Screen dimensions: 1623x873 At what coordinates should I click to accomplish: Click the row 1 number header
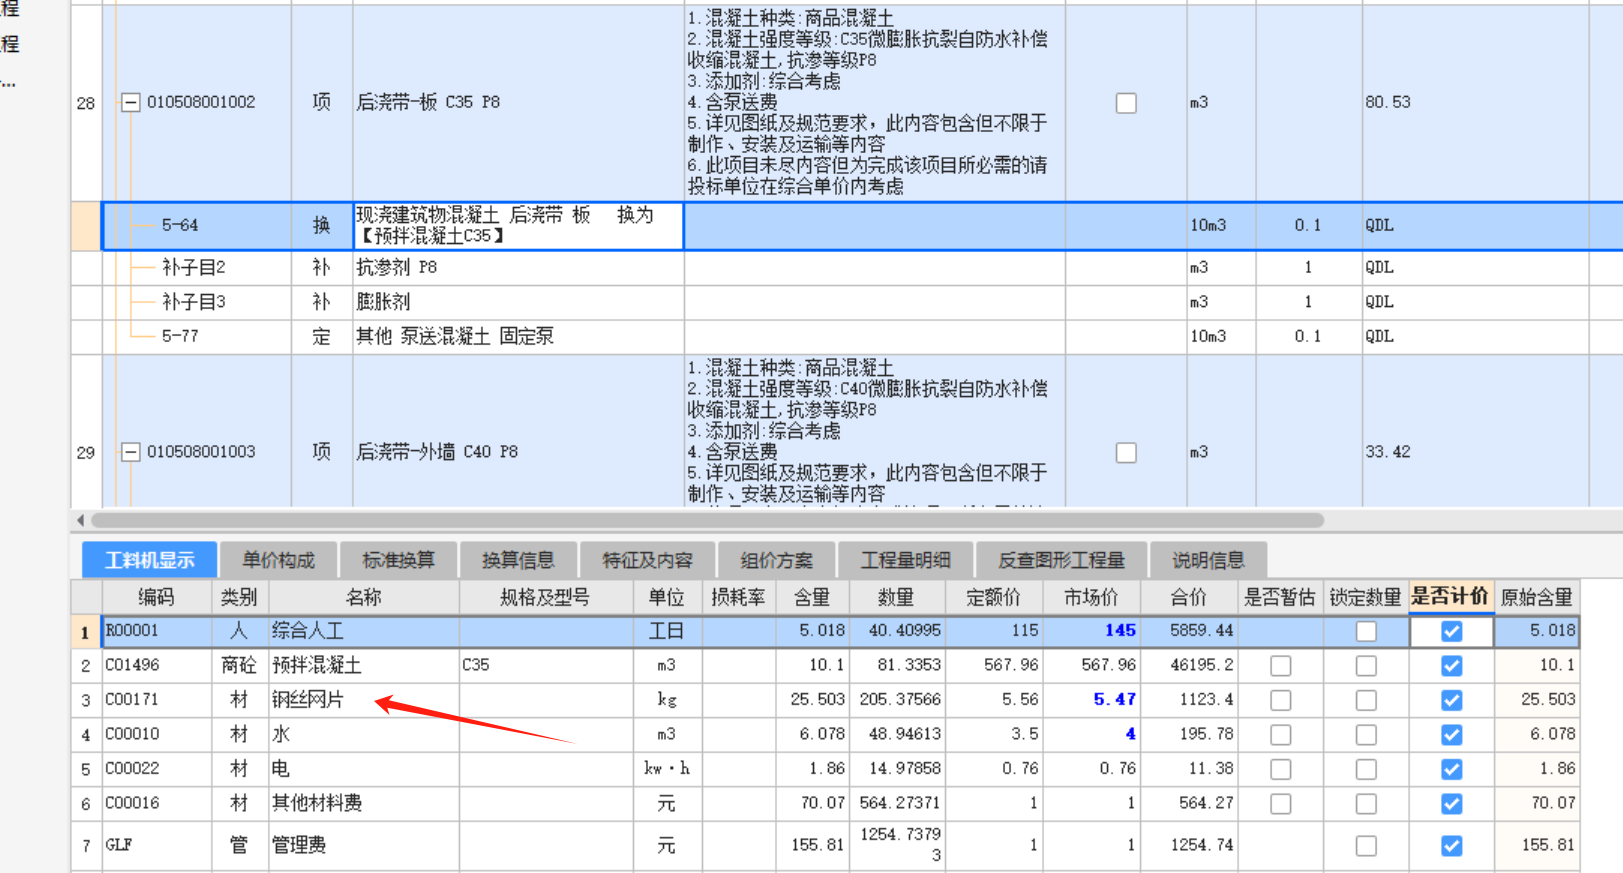click(86, 632)
